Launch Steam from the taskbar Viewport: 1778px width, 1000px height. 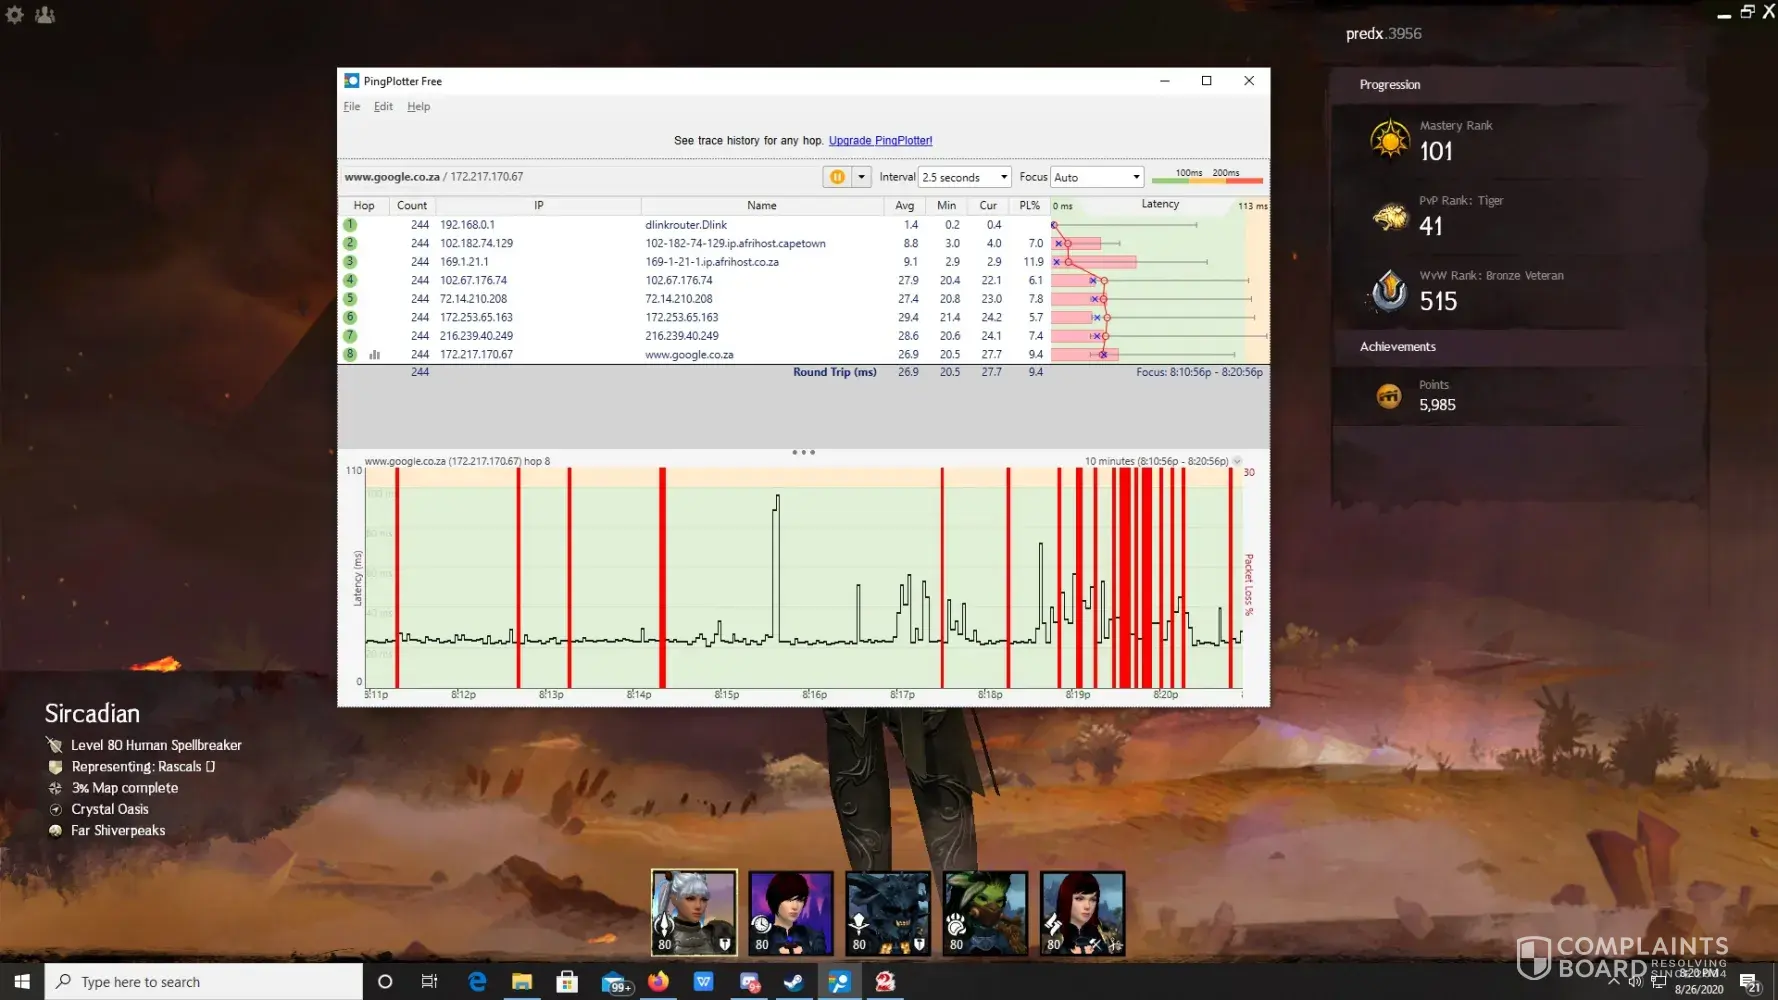click(x=793, y=982)
